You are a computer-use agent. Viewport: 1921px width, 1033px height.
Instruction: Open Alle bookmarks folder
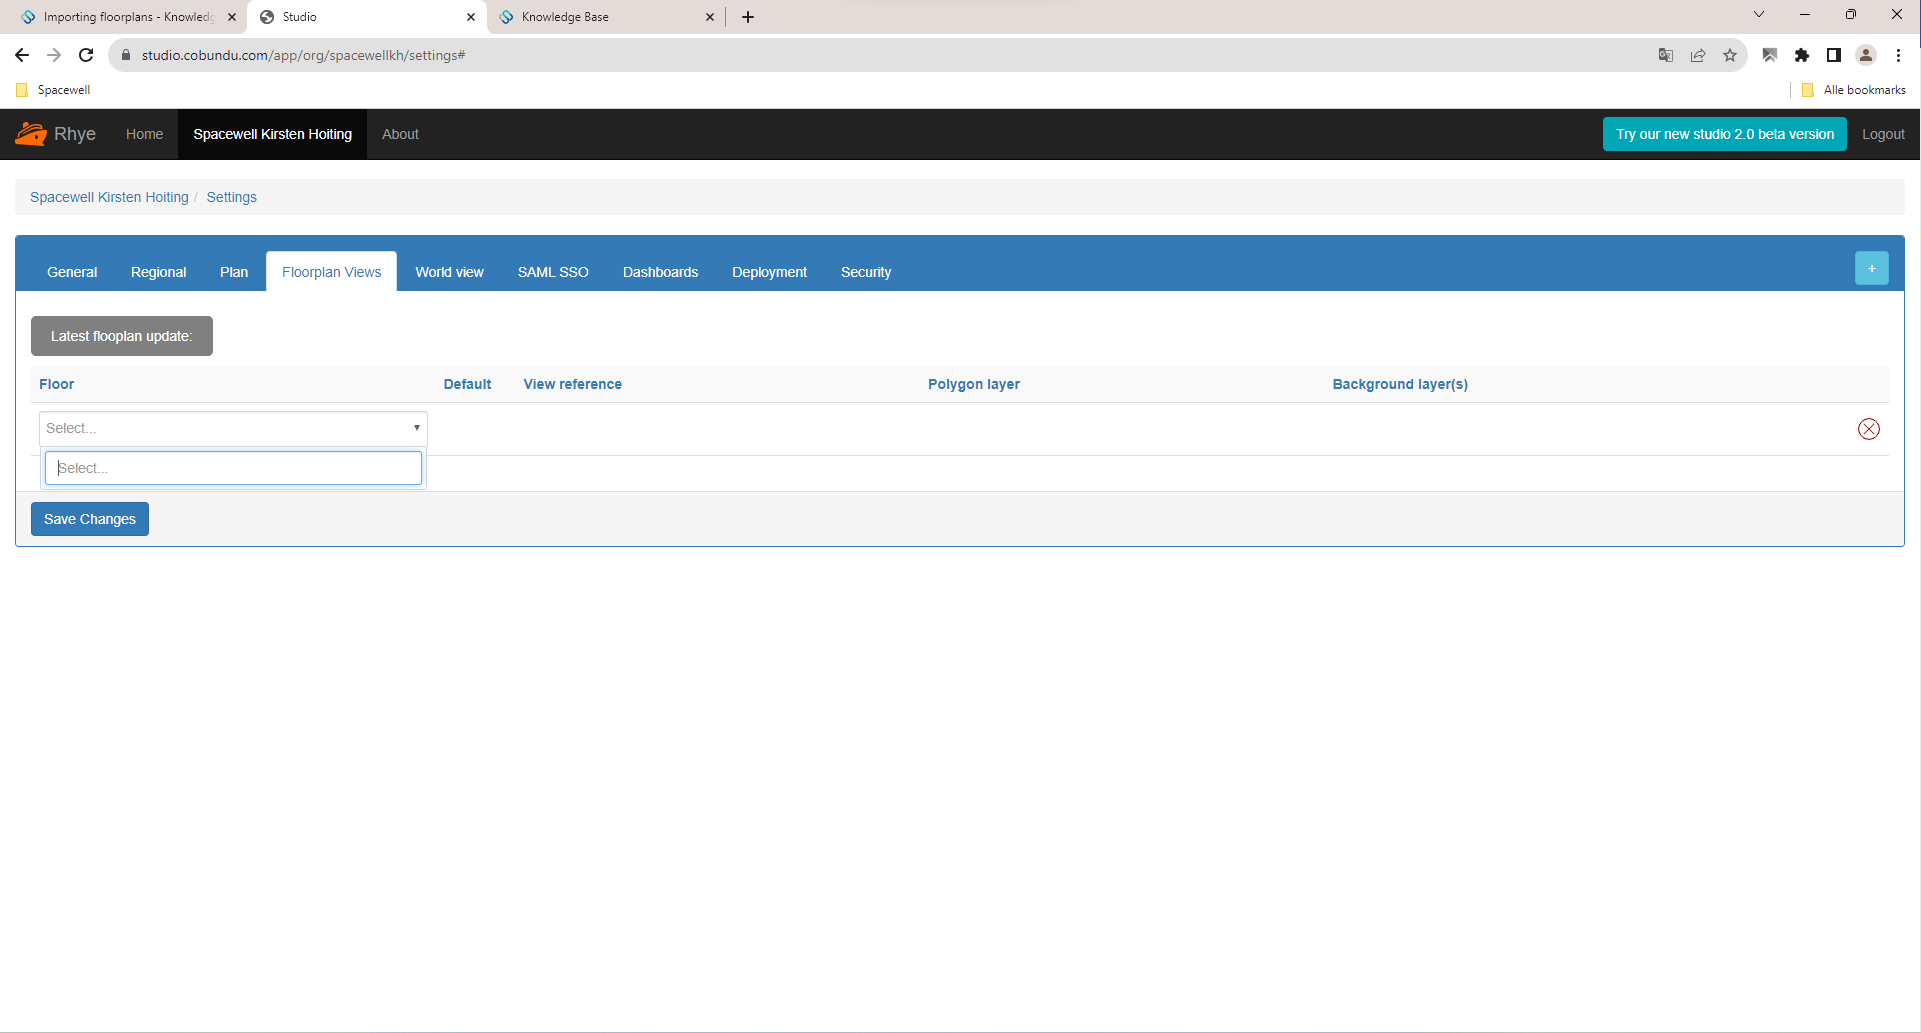pyautogui.click(x=1854, y=90)
